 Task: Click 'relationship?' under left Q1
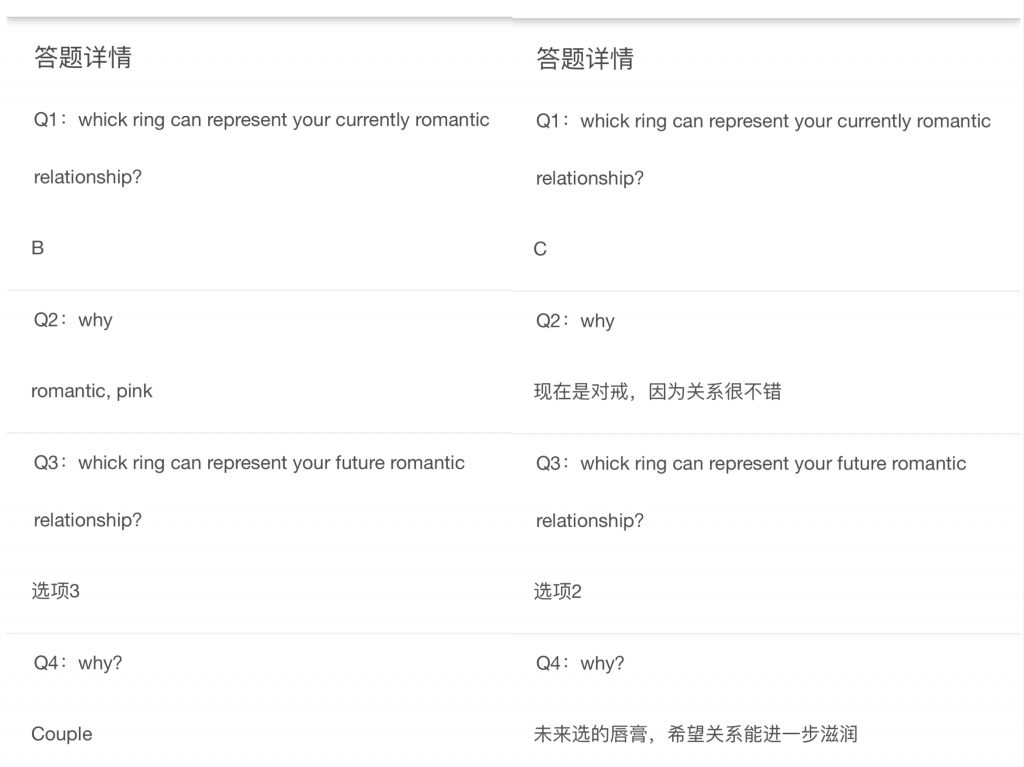(x=88, y=177)
